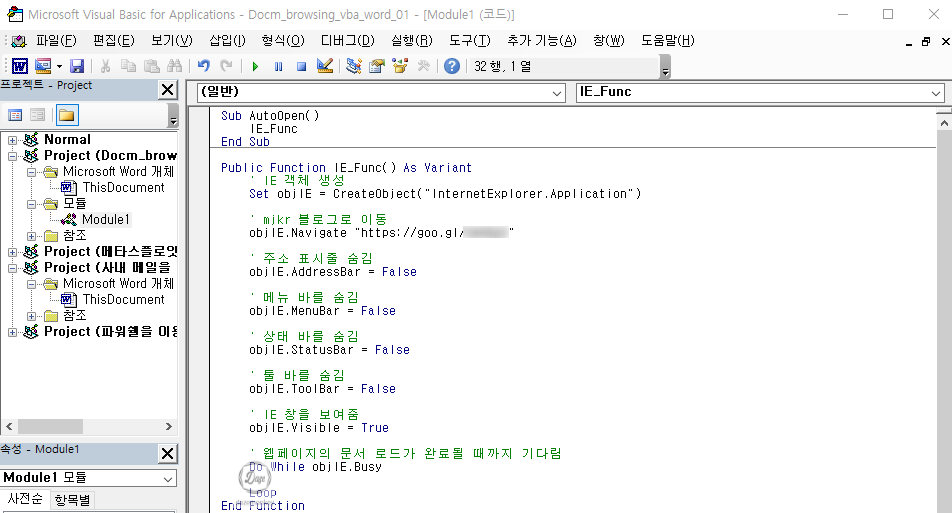
Task: Open the 보기(V) menu
Action: [172, 41]
